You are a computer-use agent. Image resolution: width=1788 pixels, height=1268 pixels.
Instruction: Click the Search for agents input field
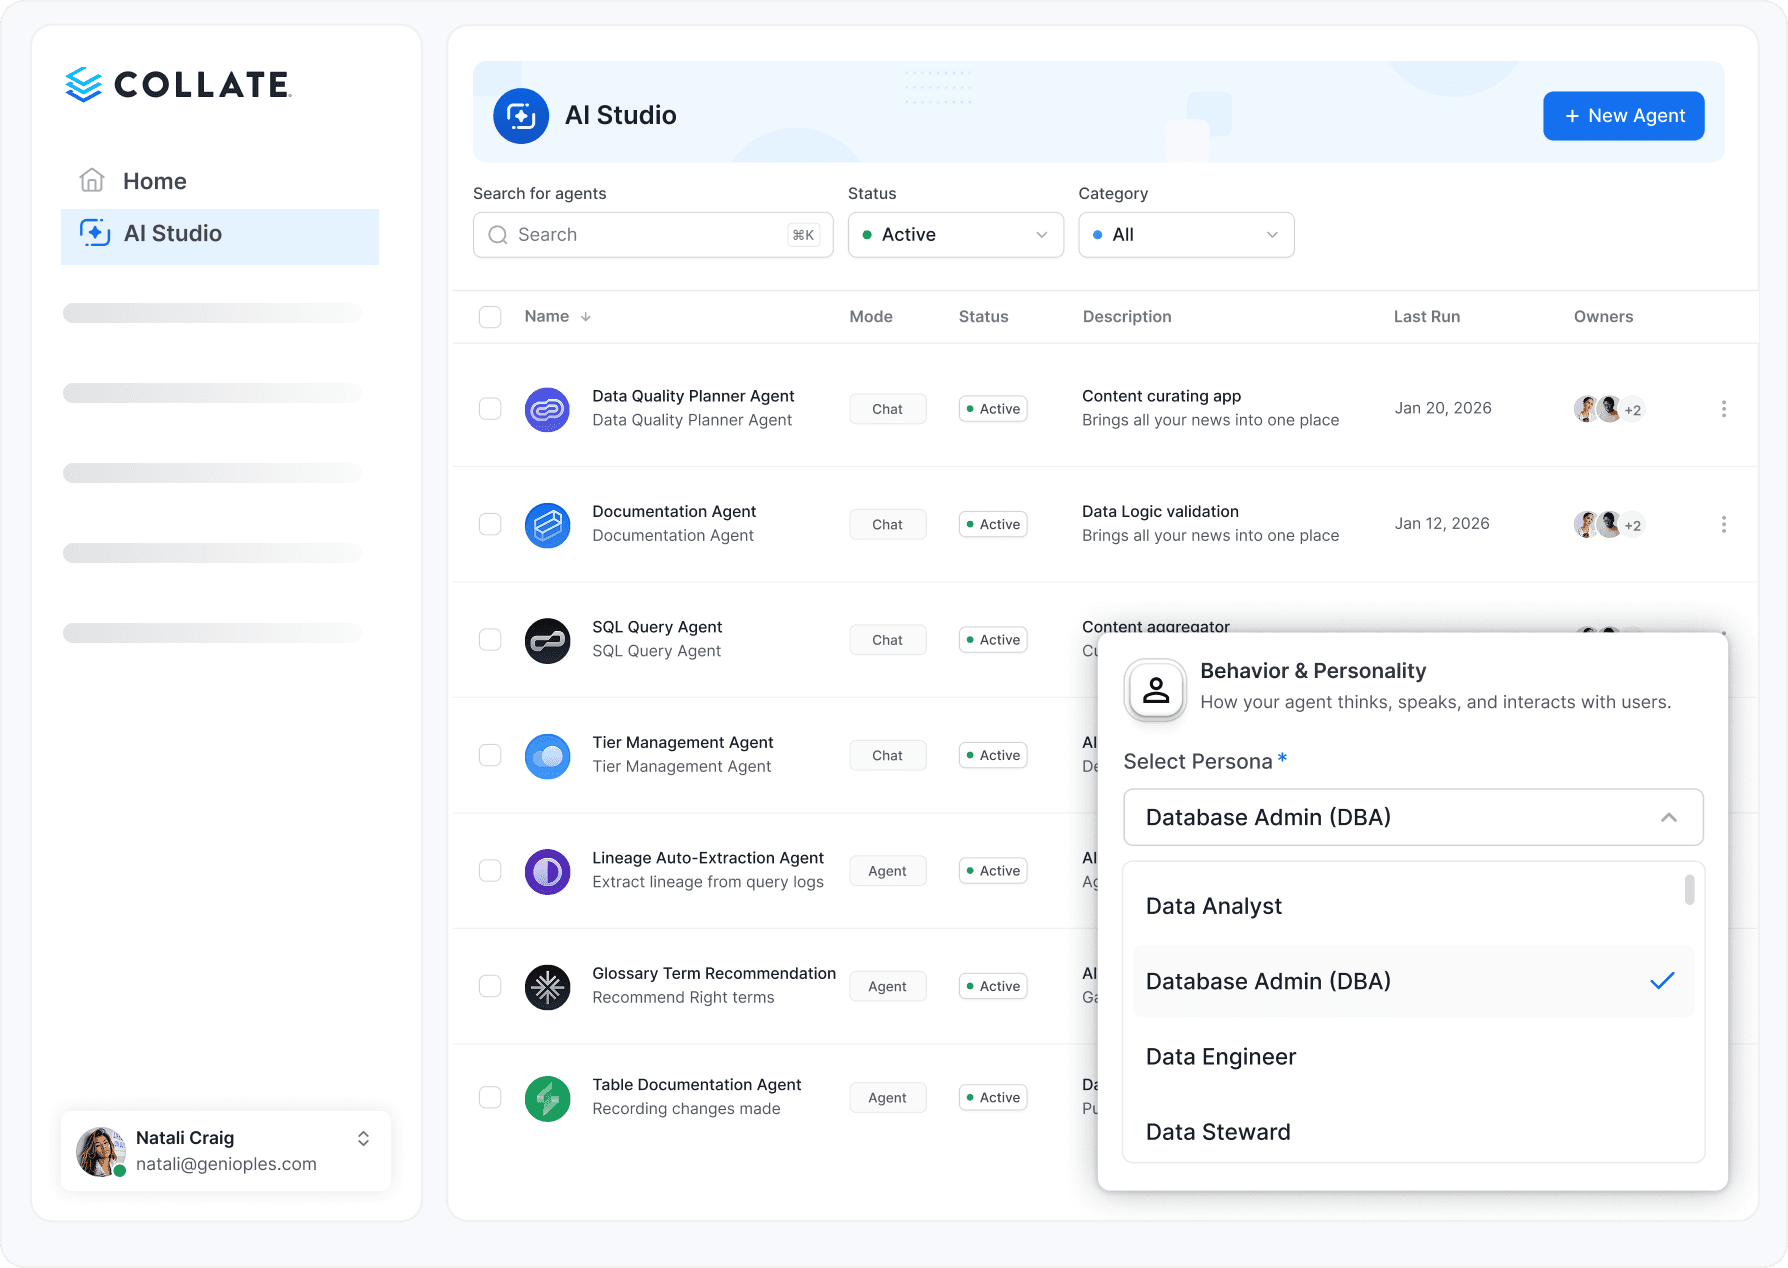coord(652,235)
